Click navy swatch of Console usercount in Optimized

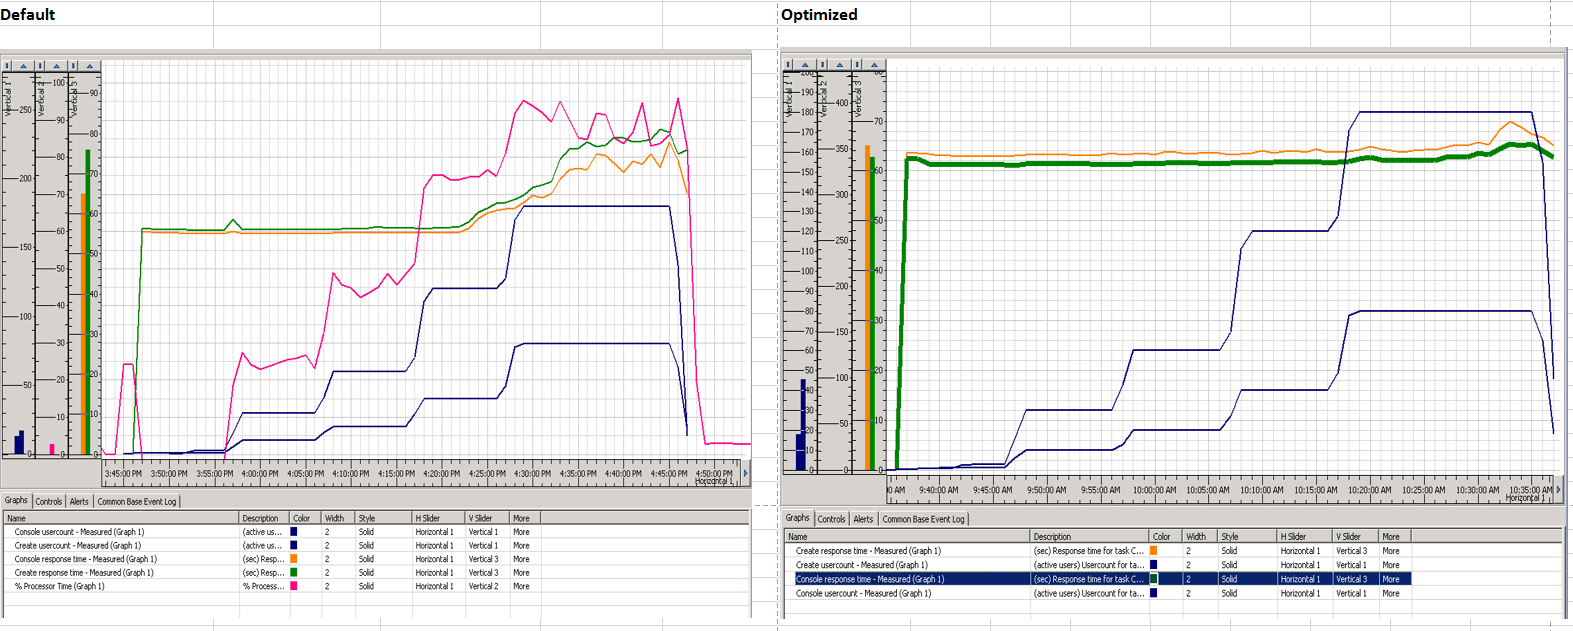(x=1154, y=593)
